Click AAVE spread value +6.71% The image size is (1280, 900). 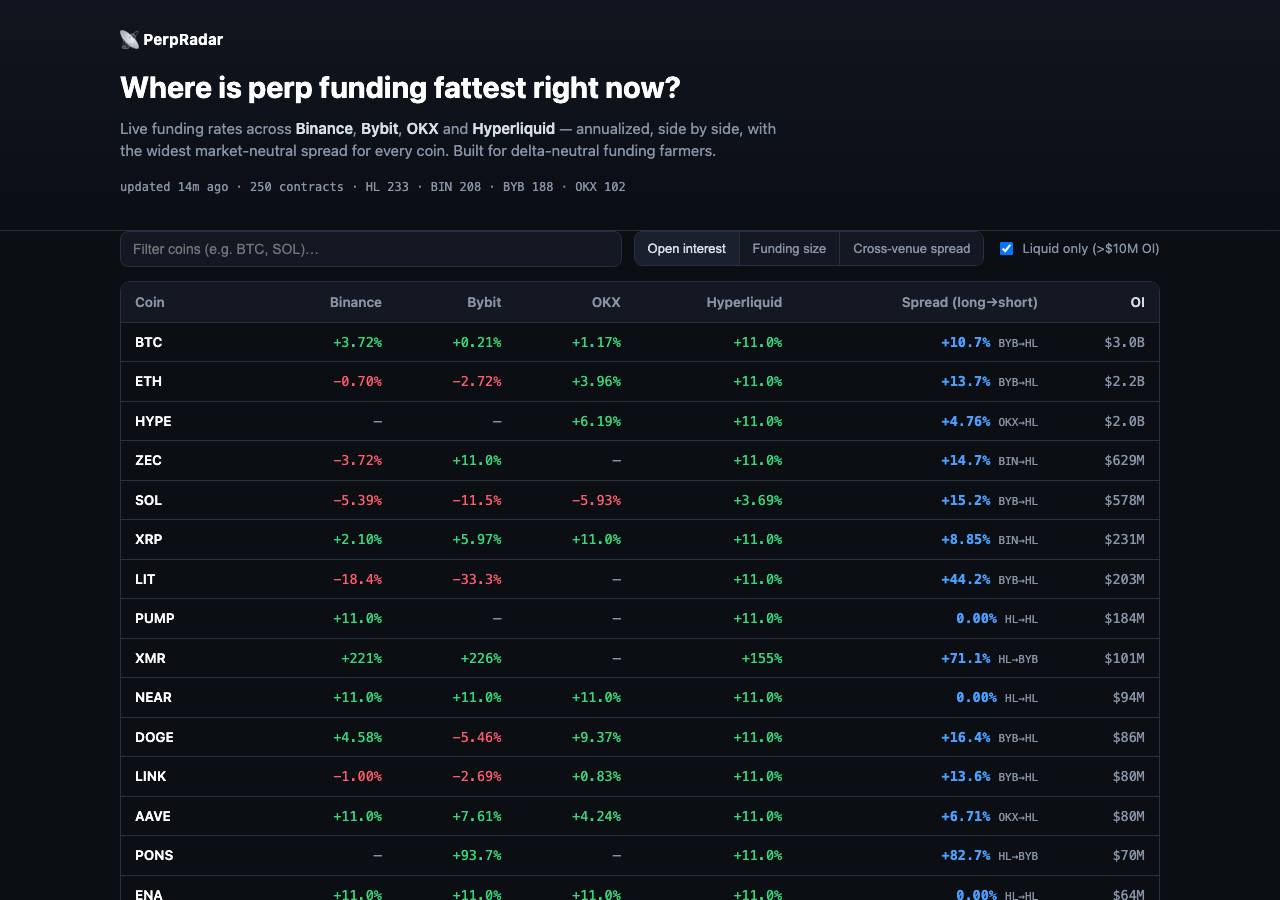[966, 816]
